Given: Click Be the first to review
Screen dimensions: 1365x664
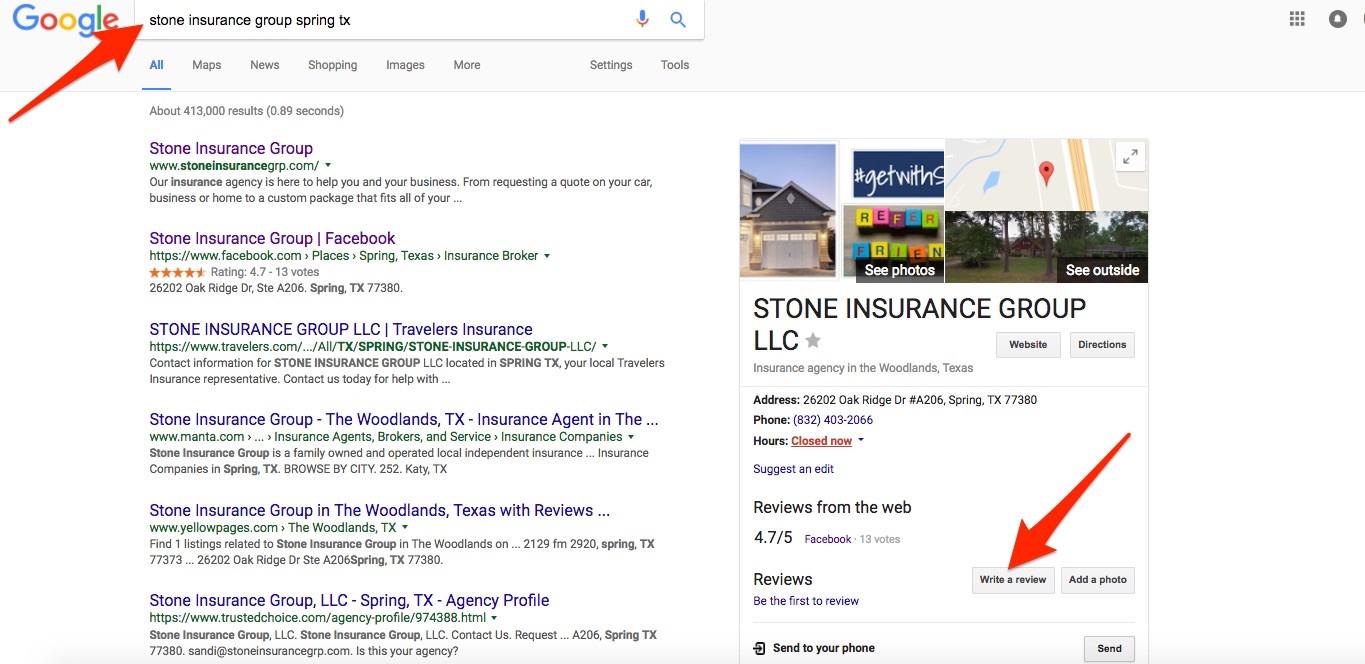Looking at the screenshot, I should tap(806, 601).
